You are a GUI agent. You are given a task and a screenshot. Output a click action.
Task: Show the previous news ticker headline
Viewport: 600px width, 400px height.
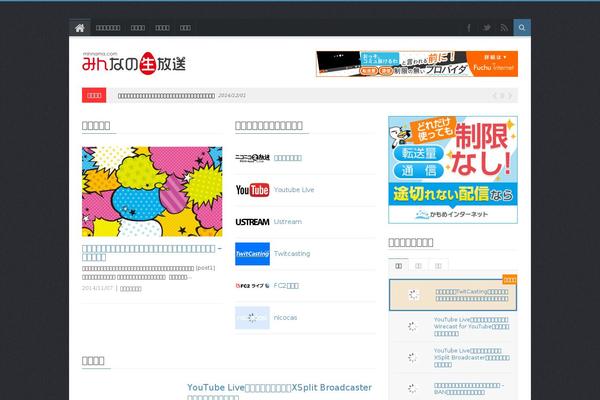point(494,96)
